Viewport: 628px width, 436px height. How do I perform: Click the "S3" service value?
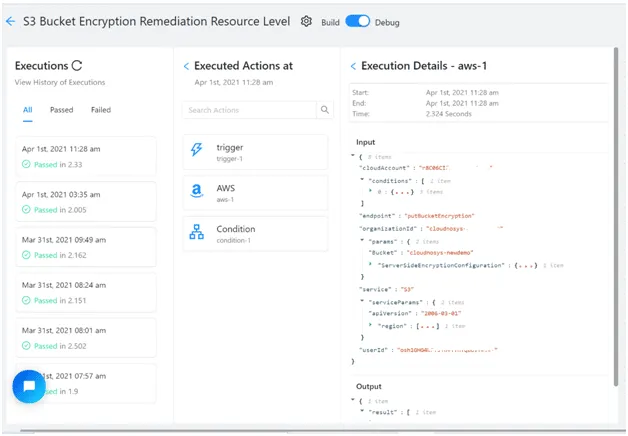coord(407,289)
